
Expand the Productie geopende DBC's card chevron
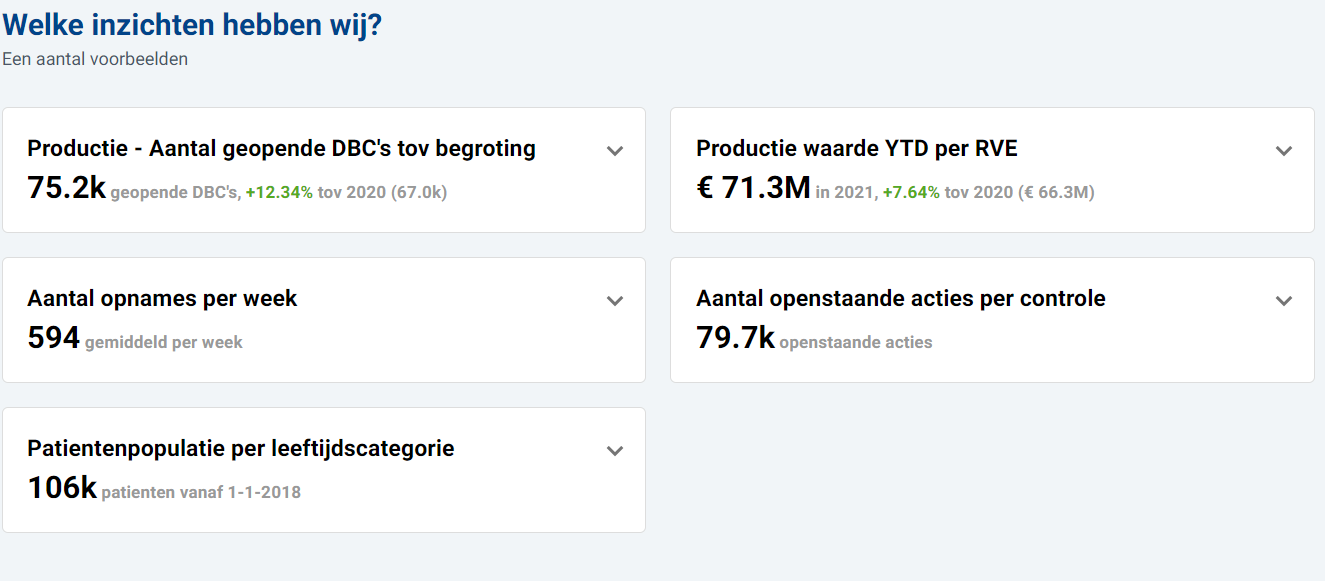[x=615, y=151]
